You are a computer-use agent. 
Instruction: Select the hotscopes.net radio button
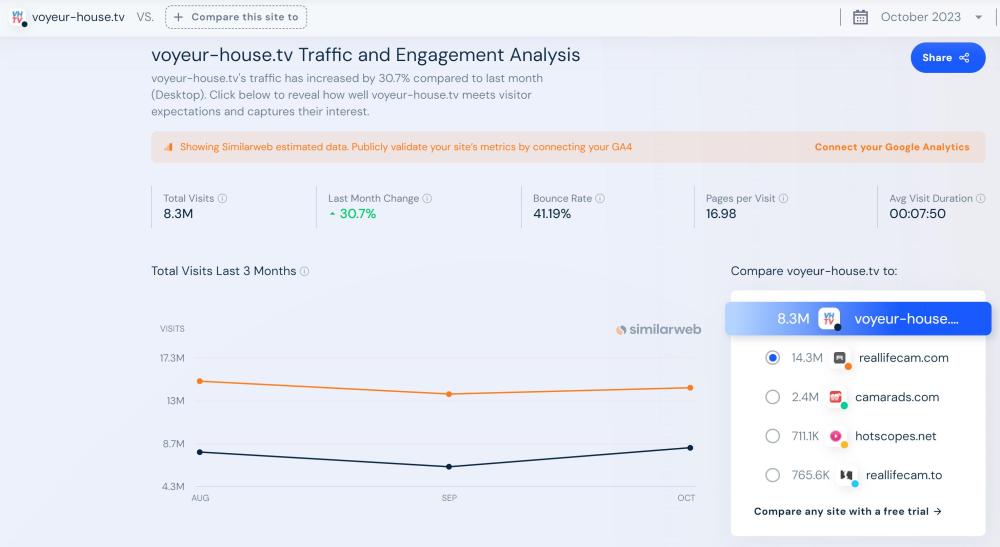[x=772, y=436]
